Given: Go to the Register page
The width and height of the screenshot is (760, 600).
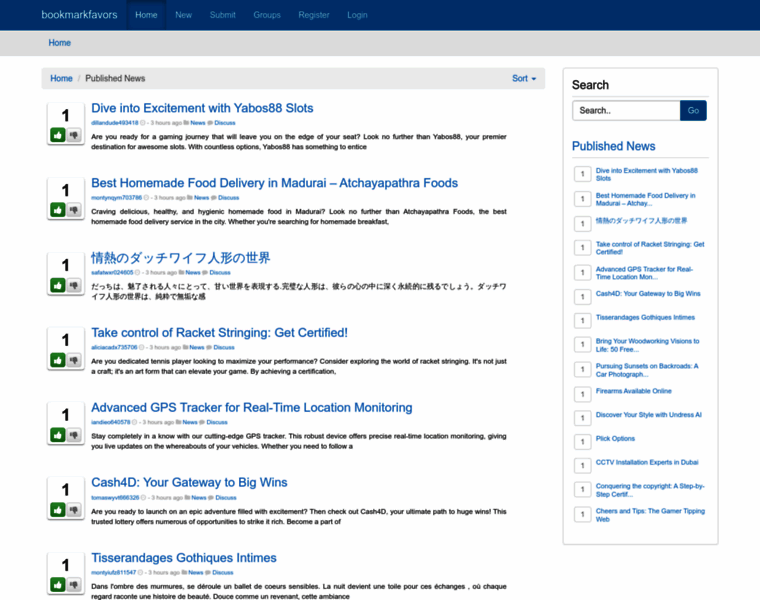Looking at the screenshot, I should point(314,15).
